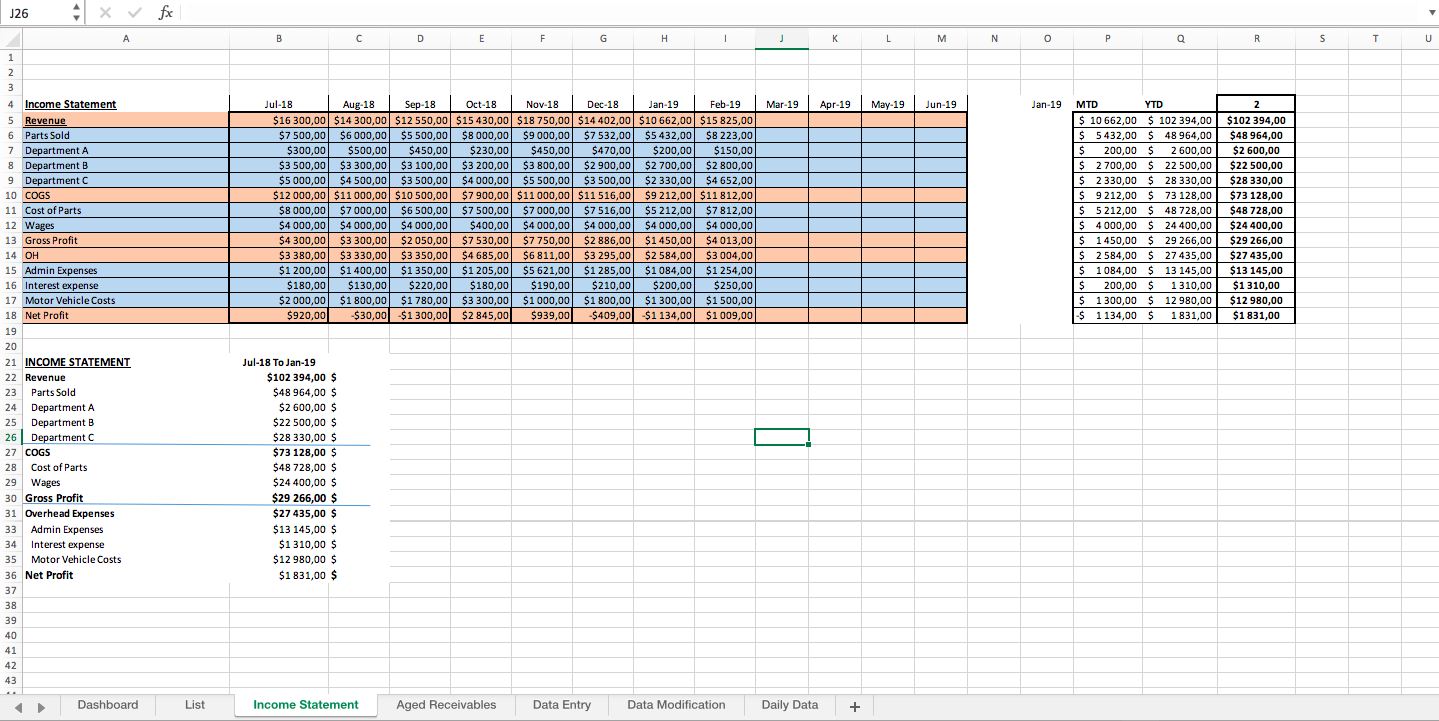The width and height of the screenshot is (1439, 721).
Task: Click the confirm checkmark in formula bar
Action: [135, 13]
